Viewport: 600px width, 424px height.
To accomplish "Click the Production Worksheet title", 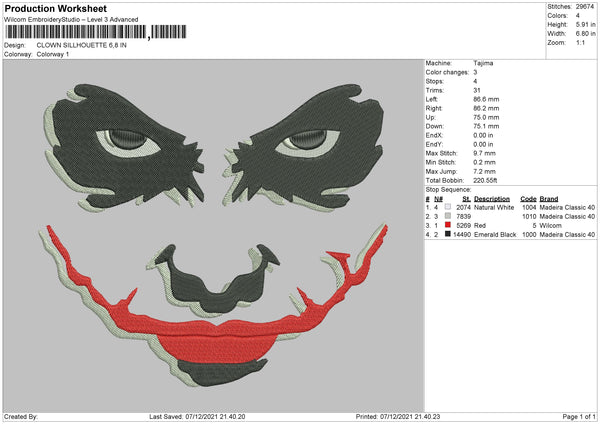I will 55,8.
